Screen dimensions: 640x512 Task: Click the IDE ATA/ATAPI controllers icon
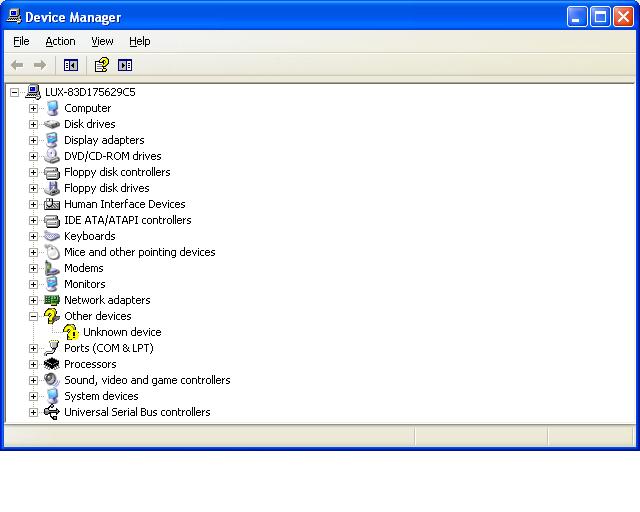click(52, 220)
